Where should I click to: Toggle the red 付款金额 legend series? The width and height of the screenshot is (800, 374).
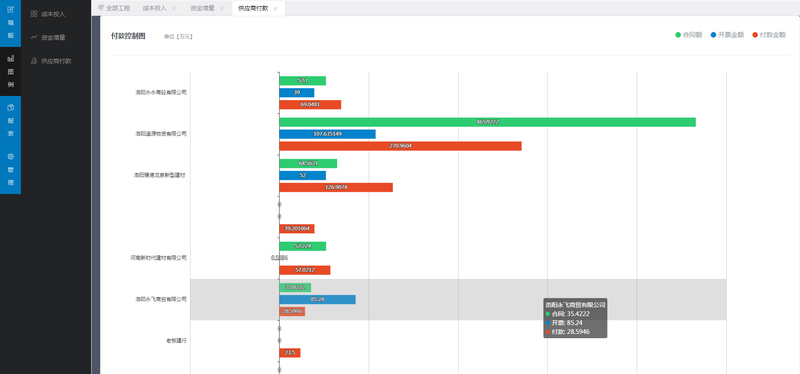click(769, 35)
